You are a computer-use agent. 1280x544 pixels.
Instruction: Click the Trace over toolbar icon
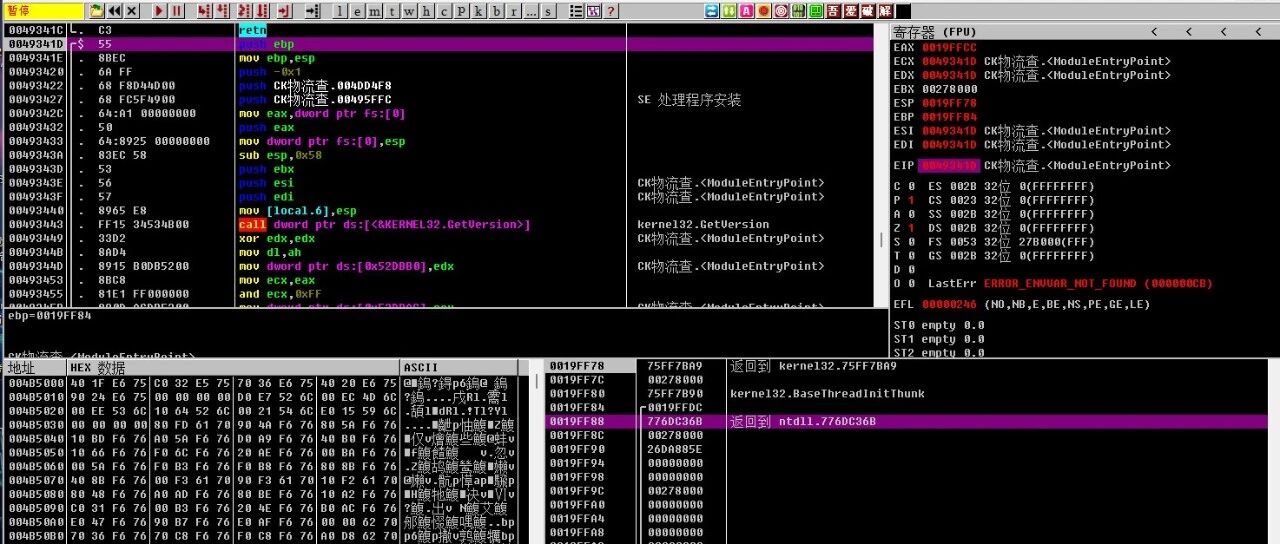(263, 11)
